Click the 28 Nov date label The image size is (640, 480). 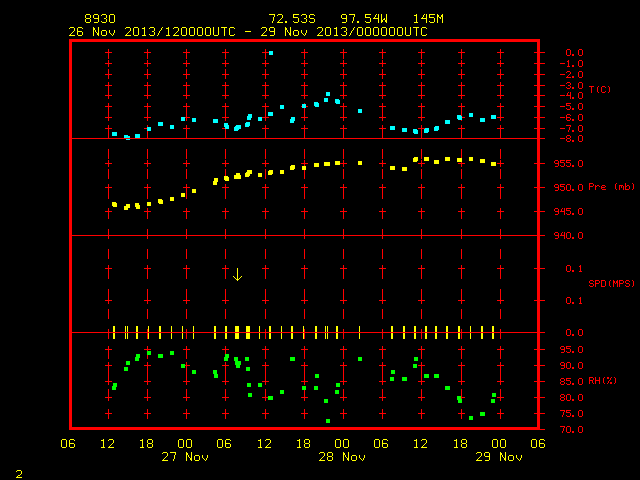tap(342, 457)
